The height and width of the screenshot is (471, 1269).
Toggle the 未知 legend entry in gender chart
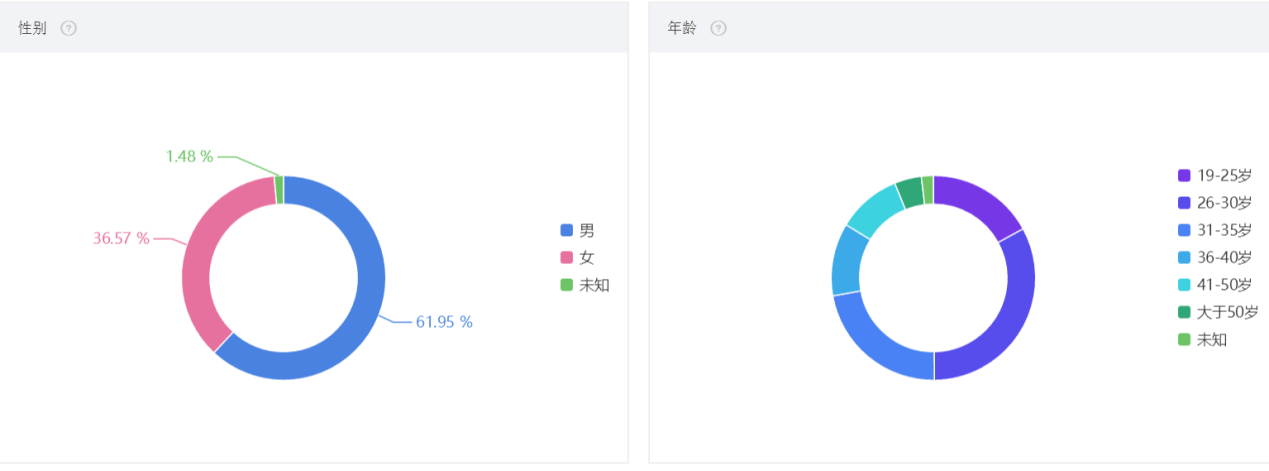tap(585, 284)
